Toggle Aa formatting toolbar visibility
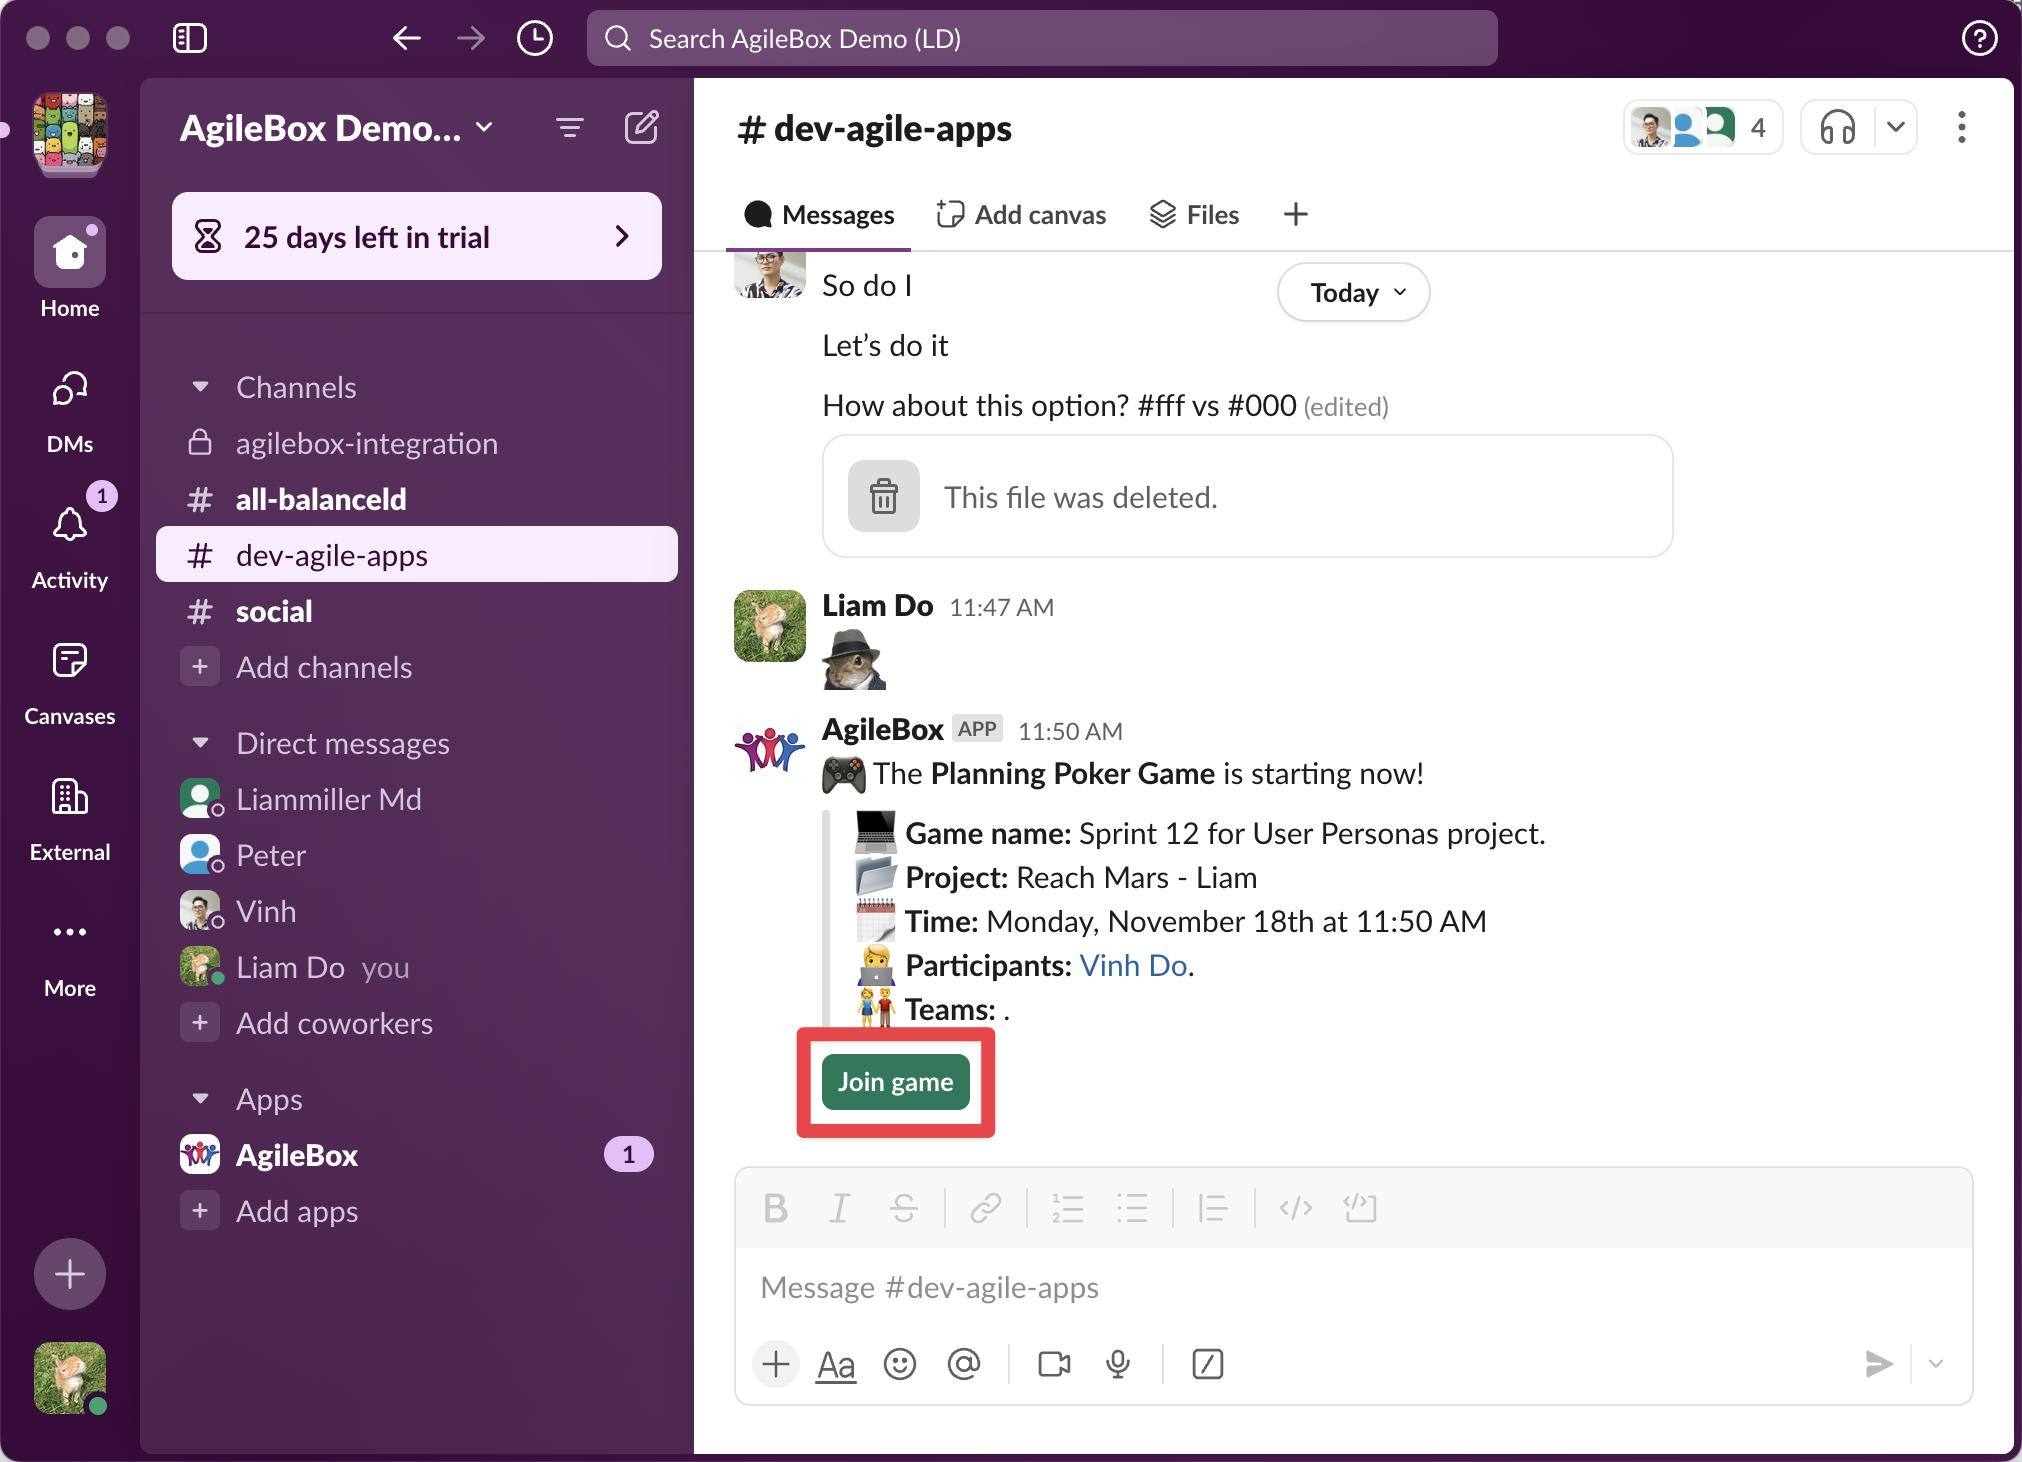This screenshot has width=2022, height=1462. [x=836, y=1364]
